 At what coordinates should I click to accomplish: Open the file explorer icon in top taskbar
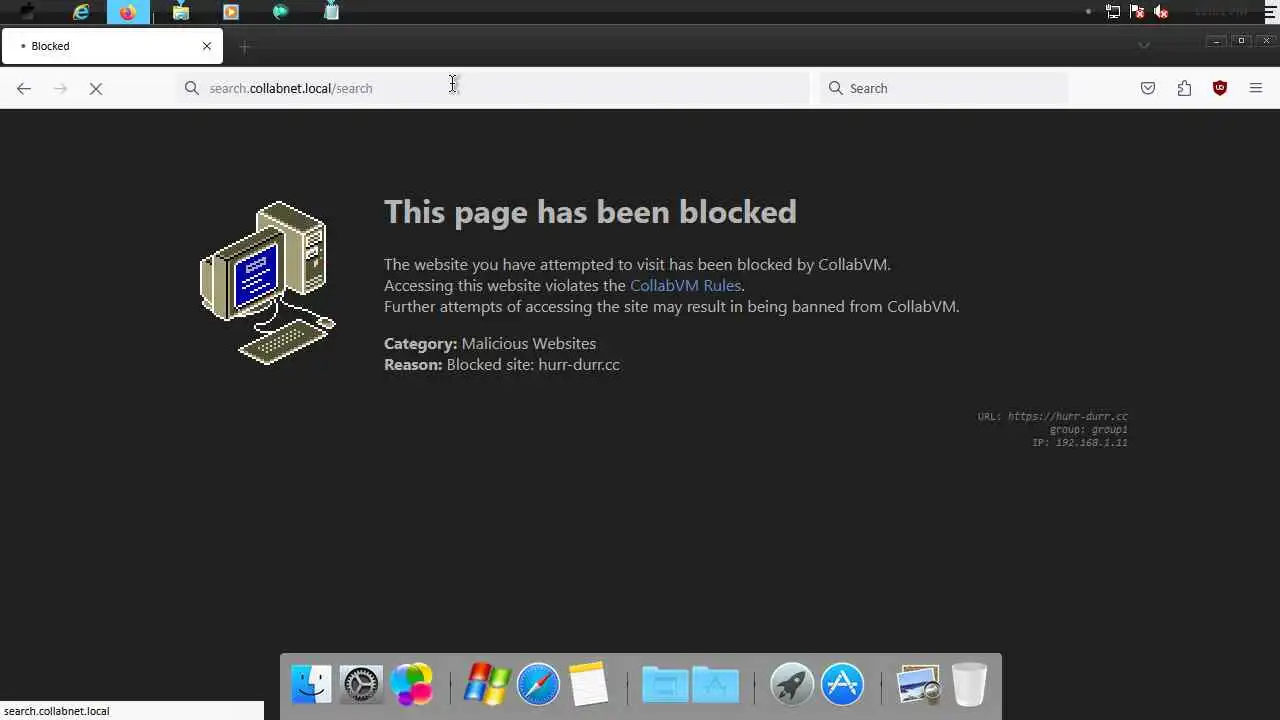(181, 12)
